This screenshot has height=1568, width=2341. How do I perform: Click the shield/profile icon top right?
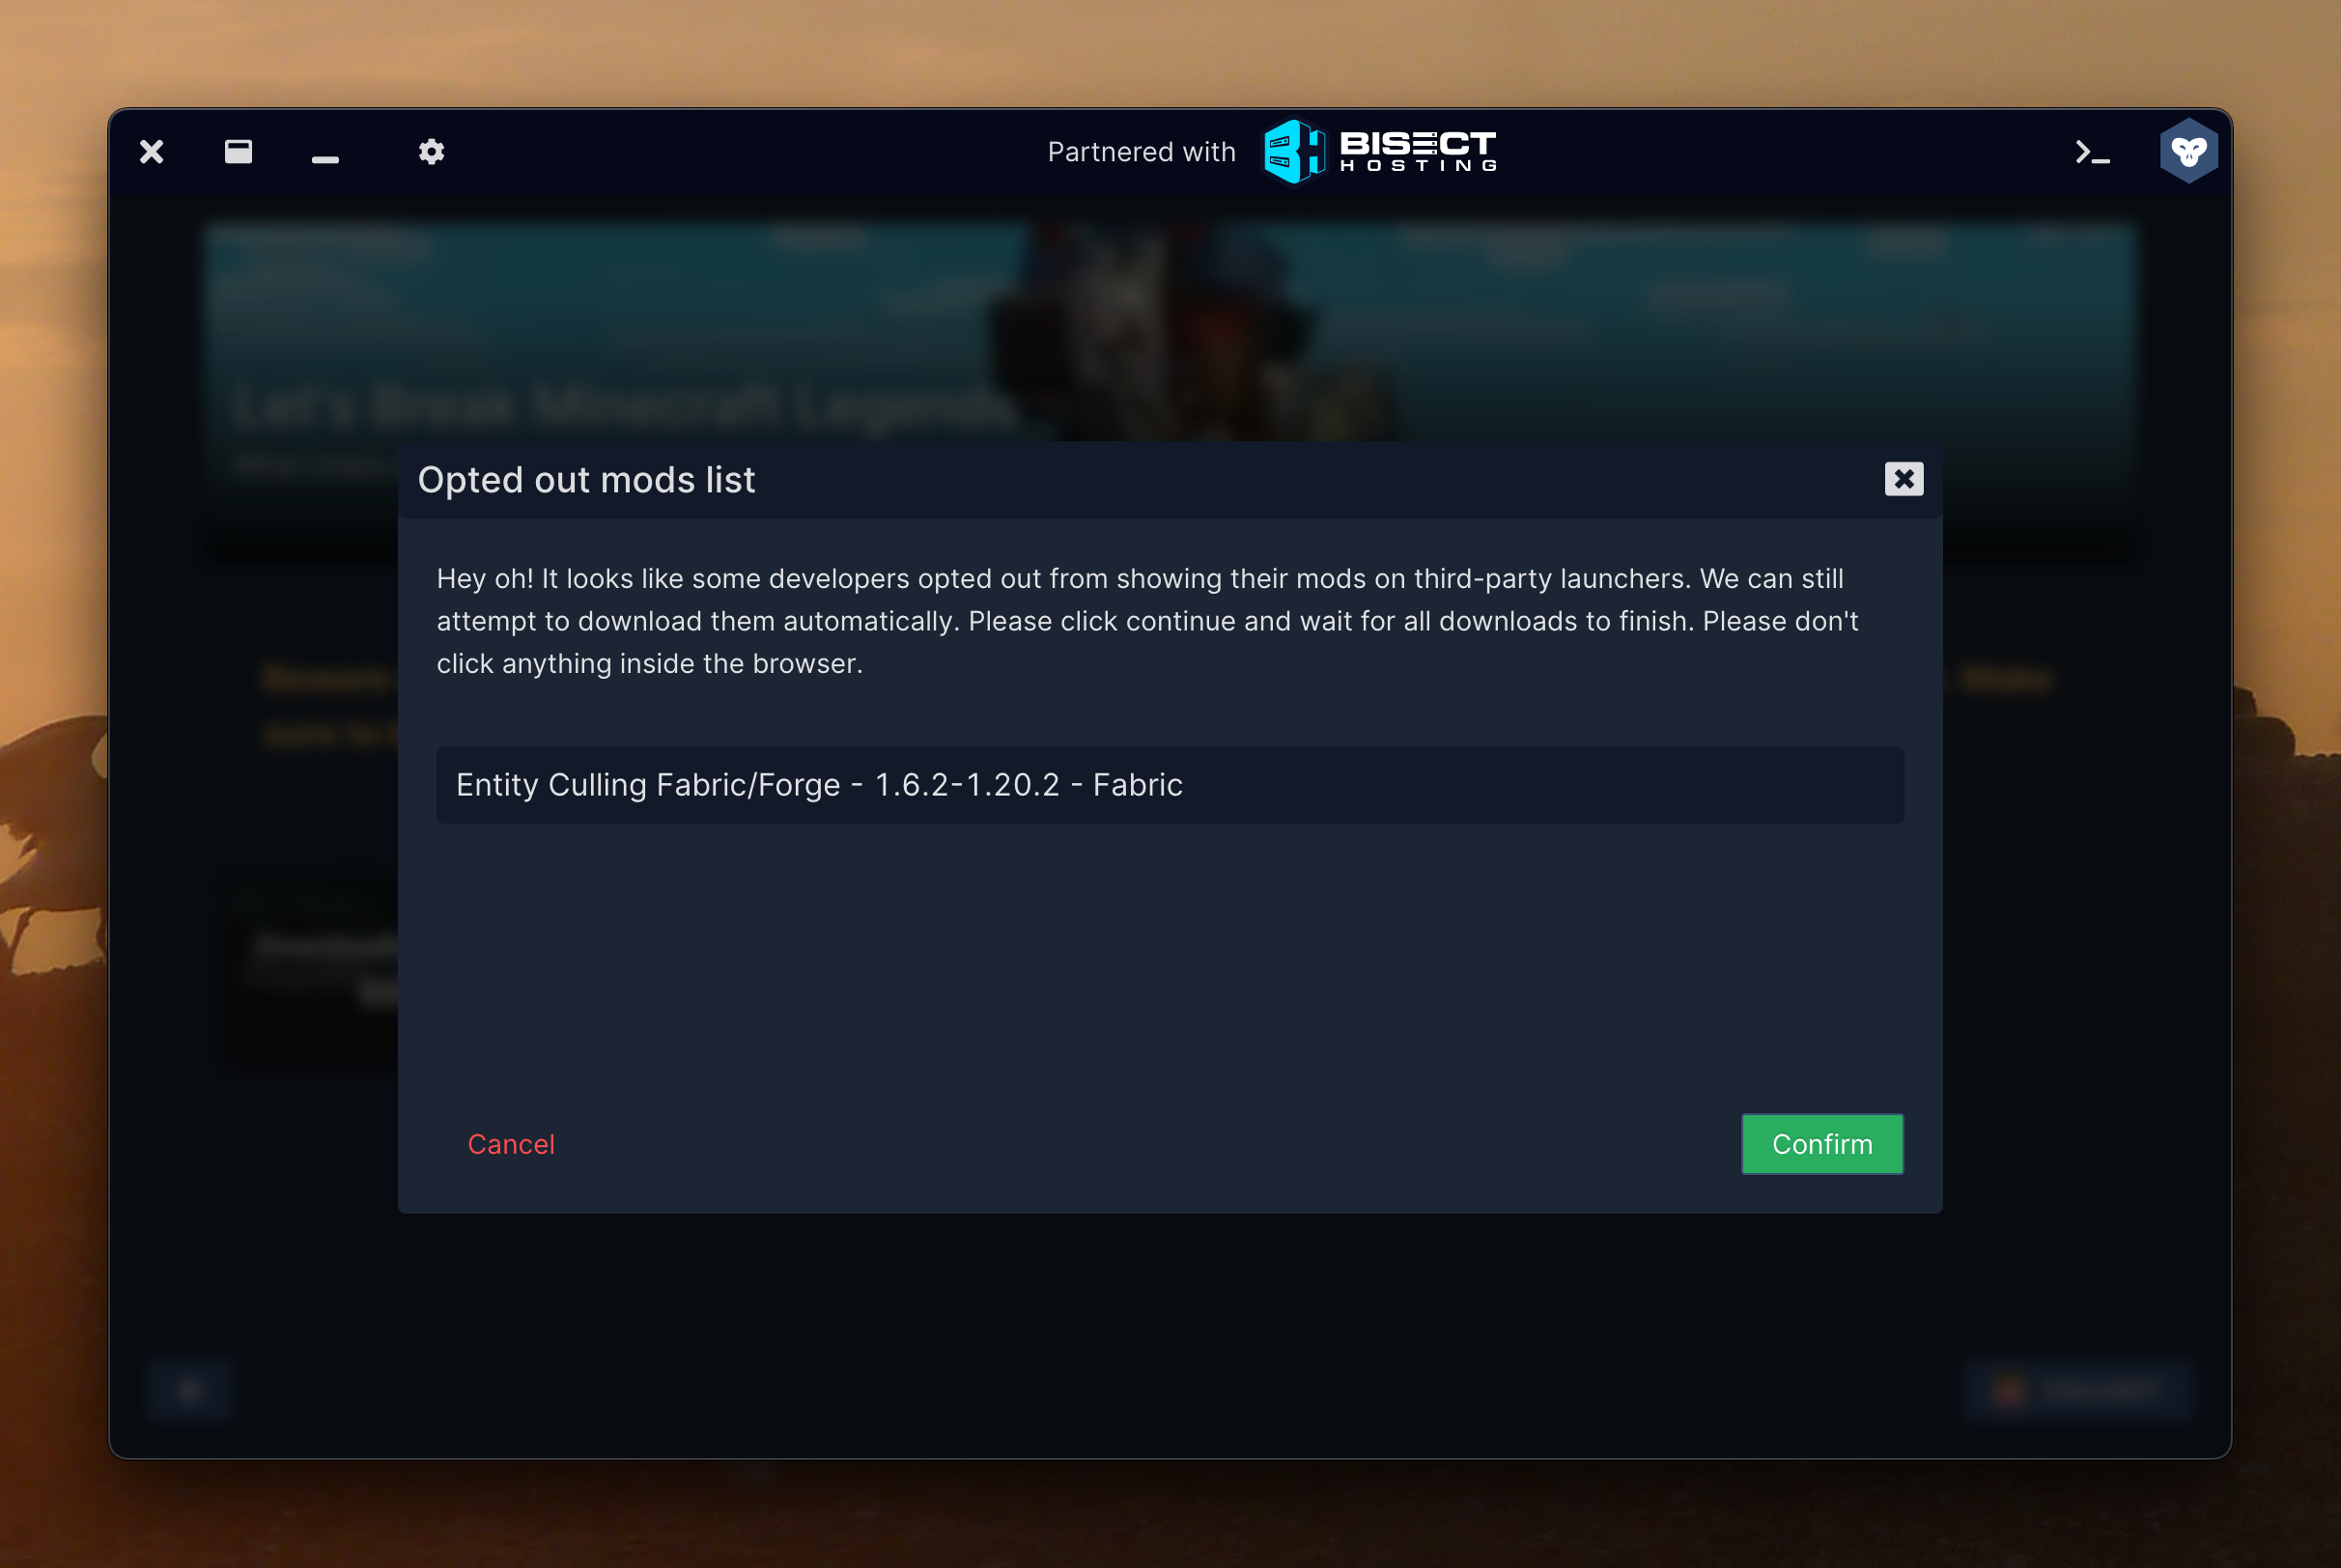(x=2187, y=154)
